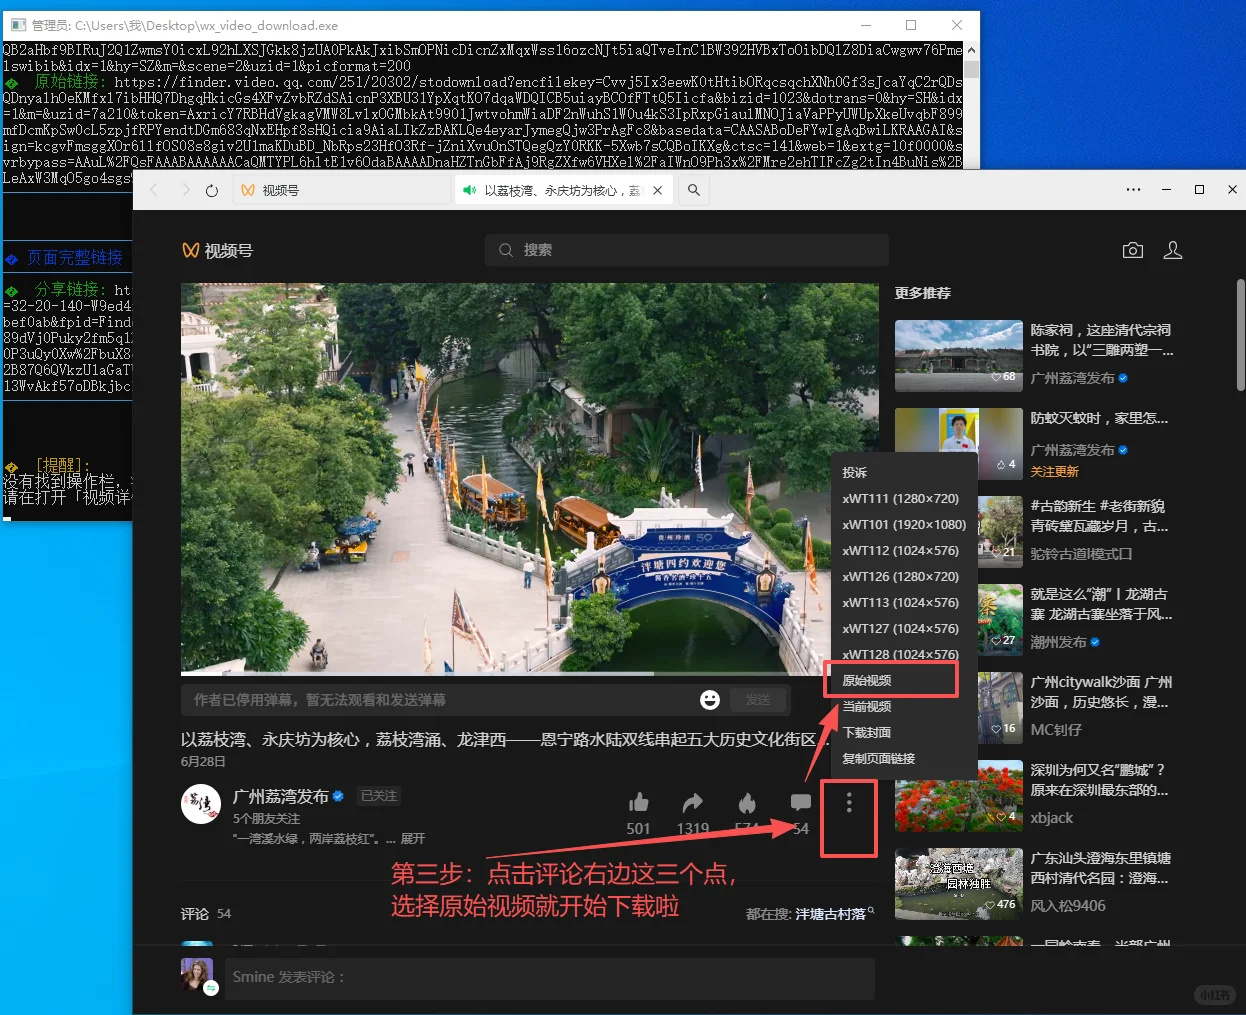Close the 以荔枝湾、永庆坊为核心 tab
Image resolution: width=1246 pixels, height=1015 pixels.
coord(657,190)
